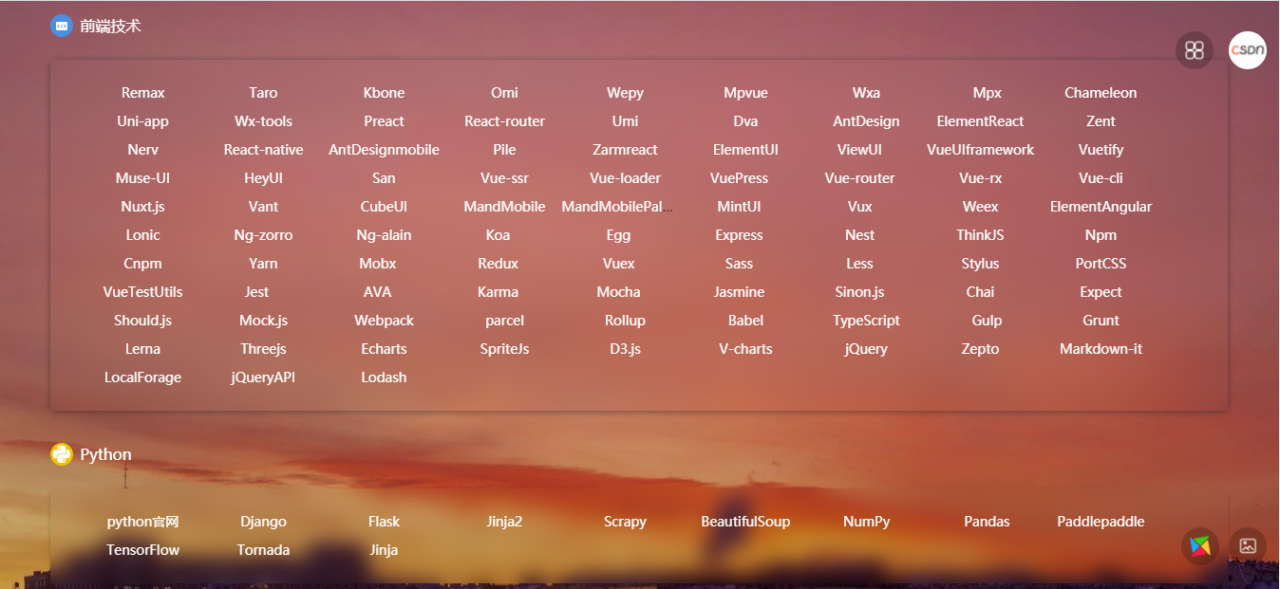Screen dimensions: 1280x589
Task: Open the TensorFlow link
Action: (x=143, y=550)
